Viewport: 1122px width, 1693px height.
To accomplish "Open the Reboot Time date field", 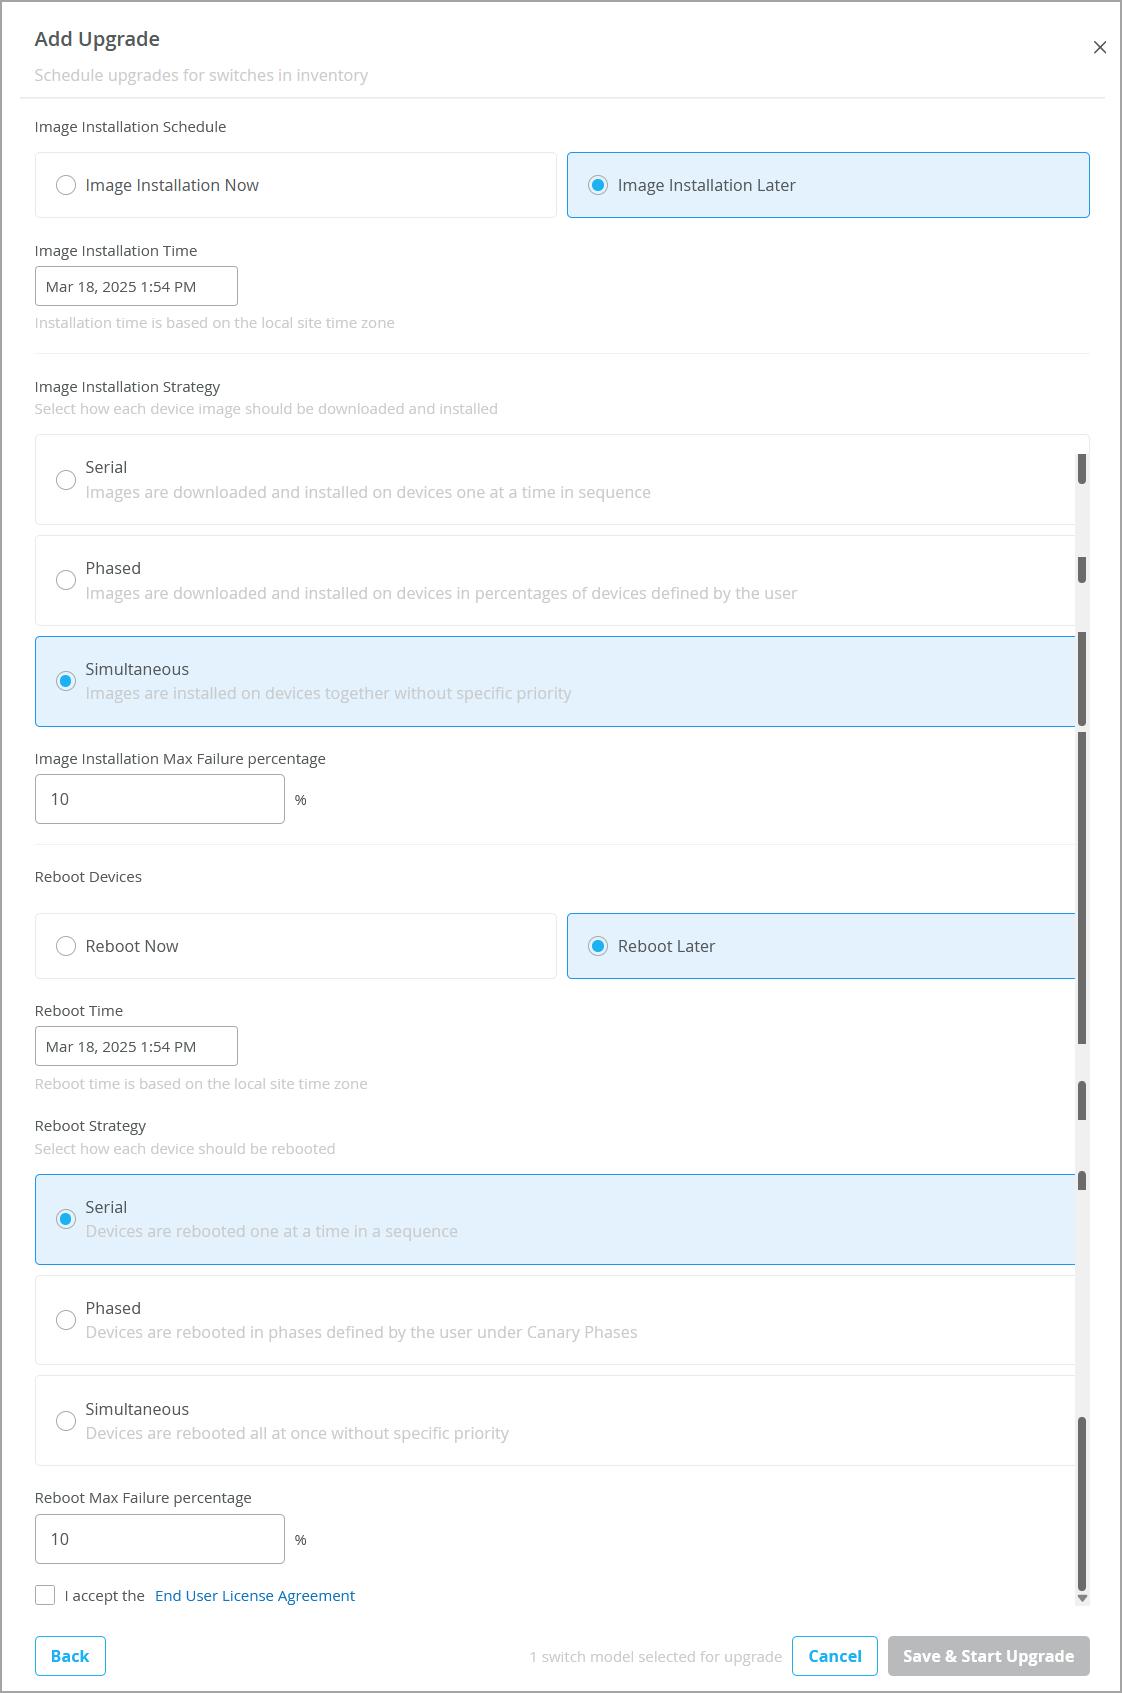I will tap(136, 1046).
